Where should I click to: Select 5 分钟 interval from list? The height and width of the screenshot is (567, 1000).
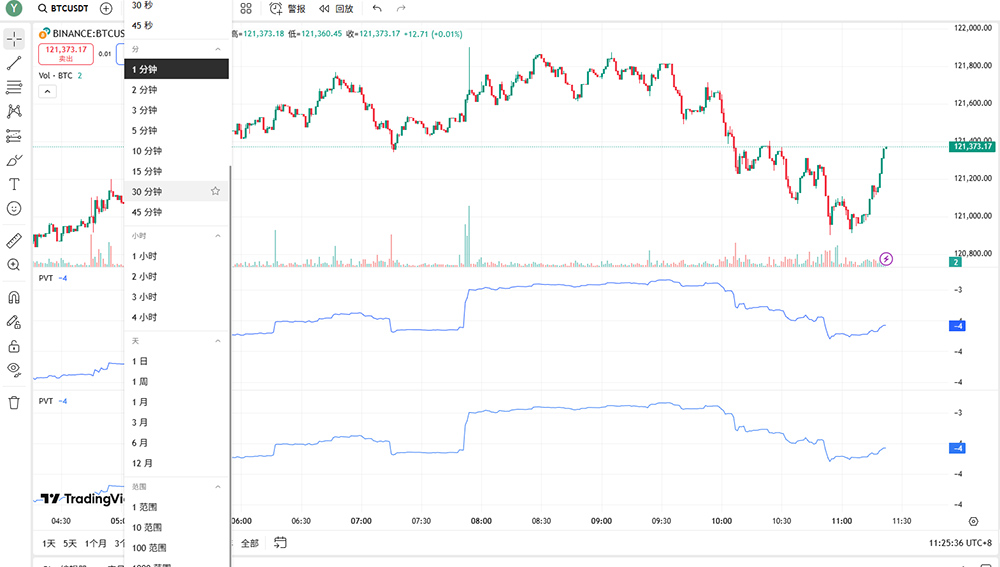(x=145, y=131)
